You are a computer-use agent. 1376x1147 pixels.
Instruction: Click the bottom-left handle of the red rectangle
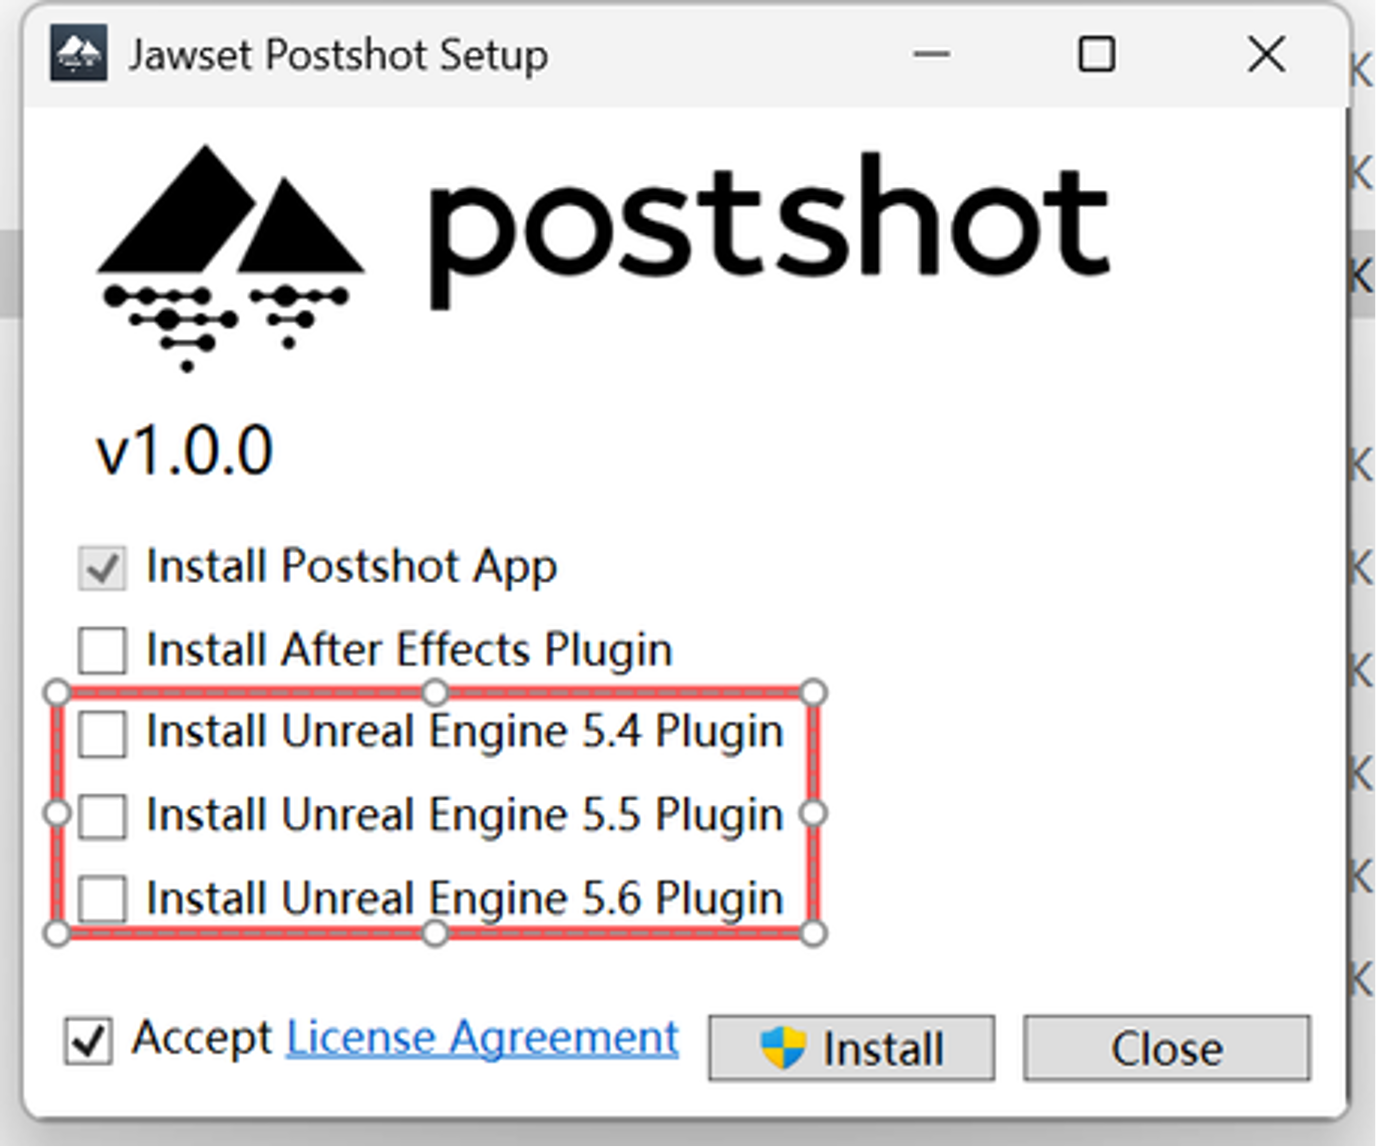pos(56,934)
